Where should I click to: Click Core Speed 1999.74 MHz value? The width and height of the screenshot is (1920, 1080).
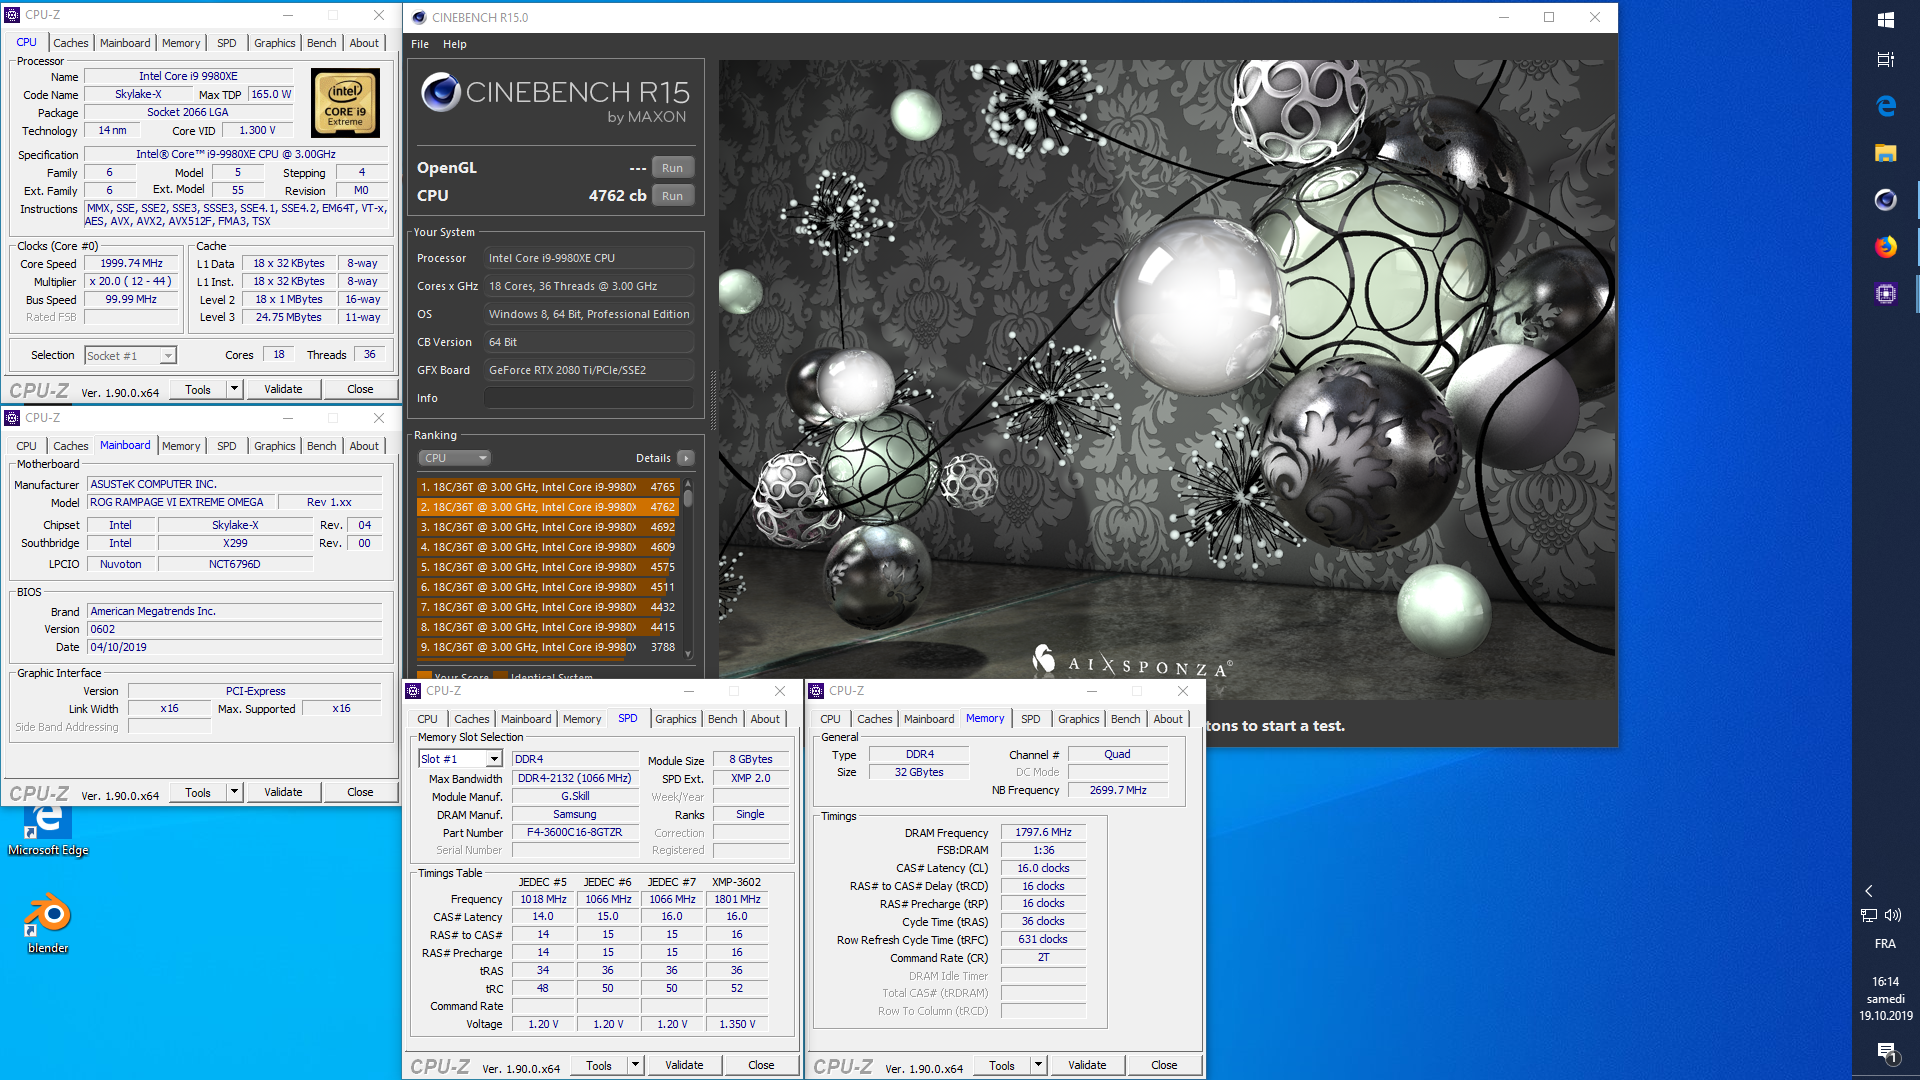pyautogui.click(x=132, y=263)
